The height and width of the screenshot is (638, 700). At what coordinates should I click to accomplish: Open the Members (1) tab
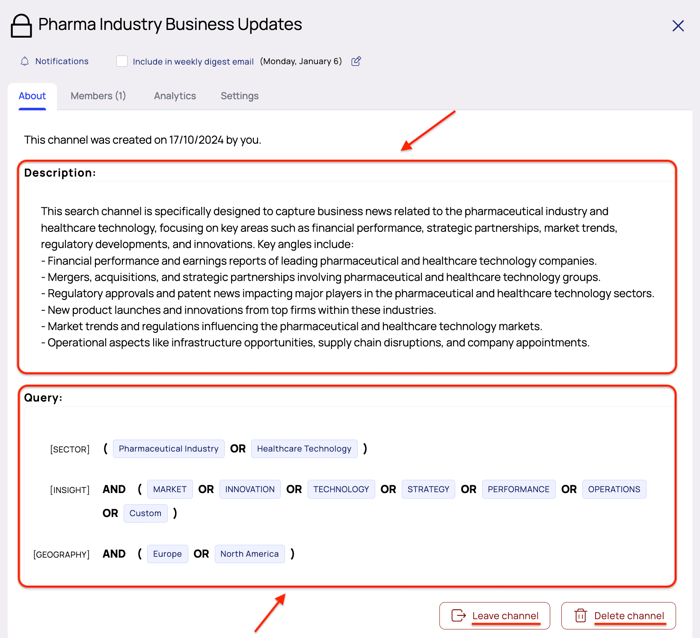pos(98,96)
